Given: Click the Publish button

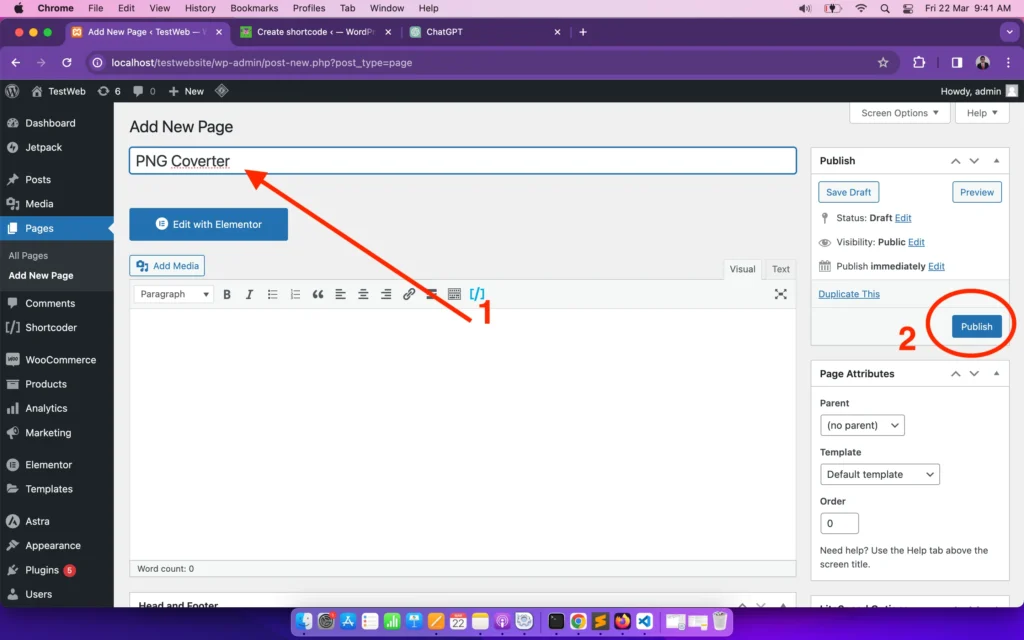Looking at the screenshot, I should [x=976, y=327].
